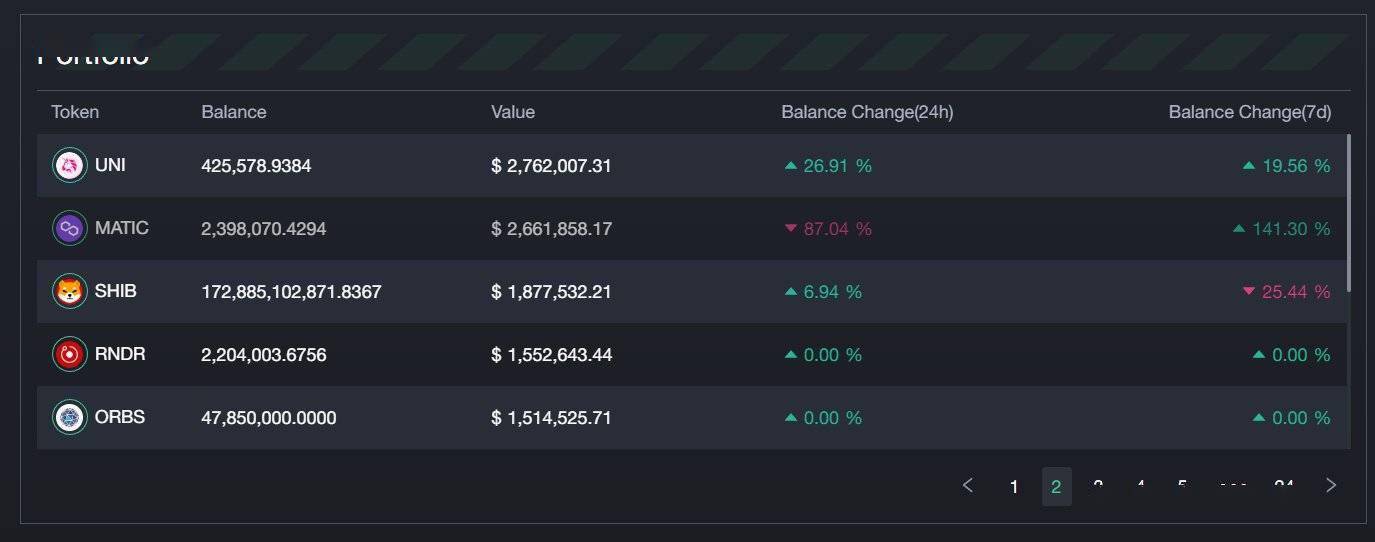Screen dimensions: 1375x542
Task: Click UNI 24h change 26.91 %
Action: [828, 166]
